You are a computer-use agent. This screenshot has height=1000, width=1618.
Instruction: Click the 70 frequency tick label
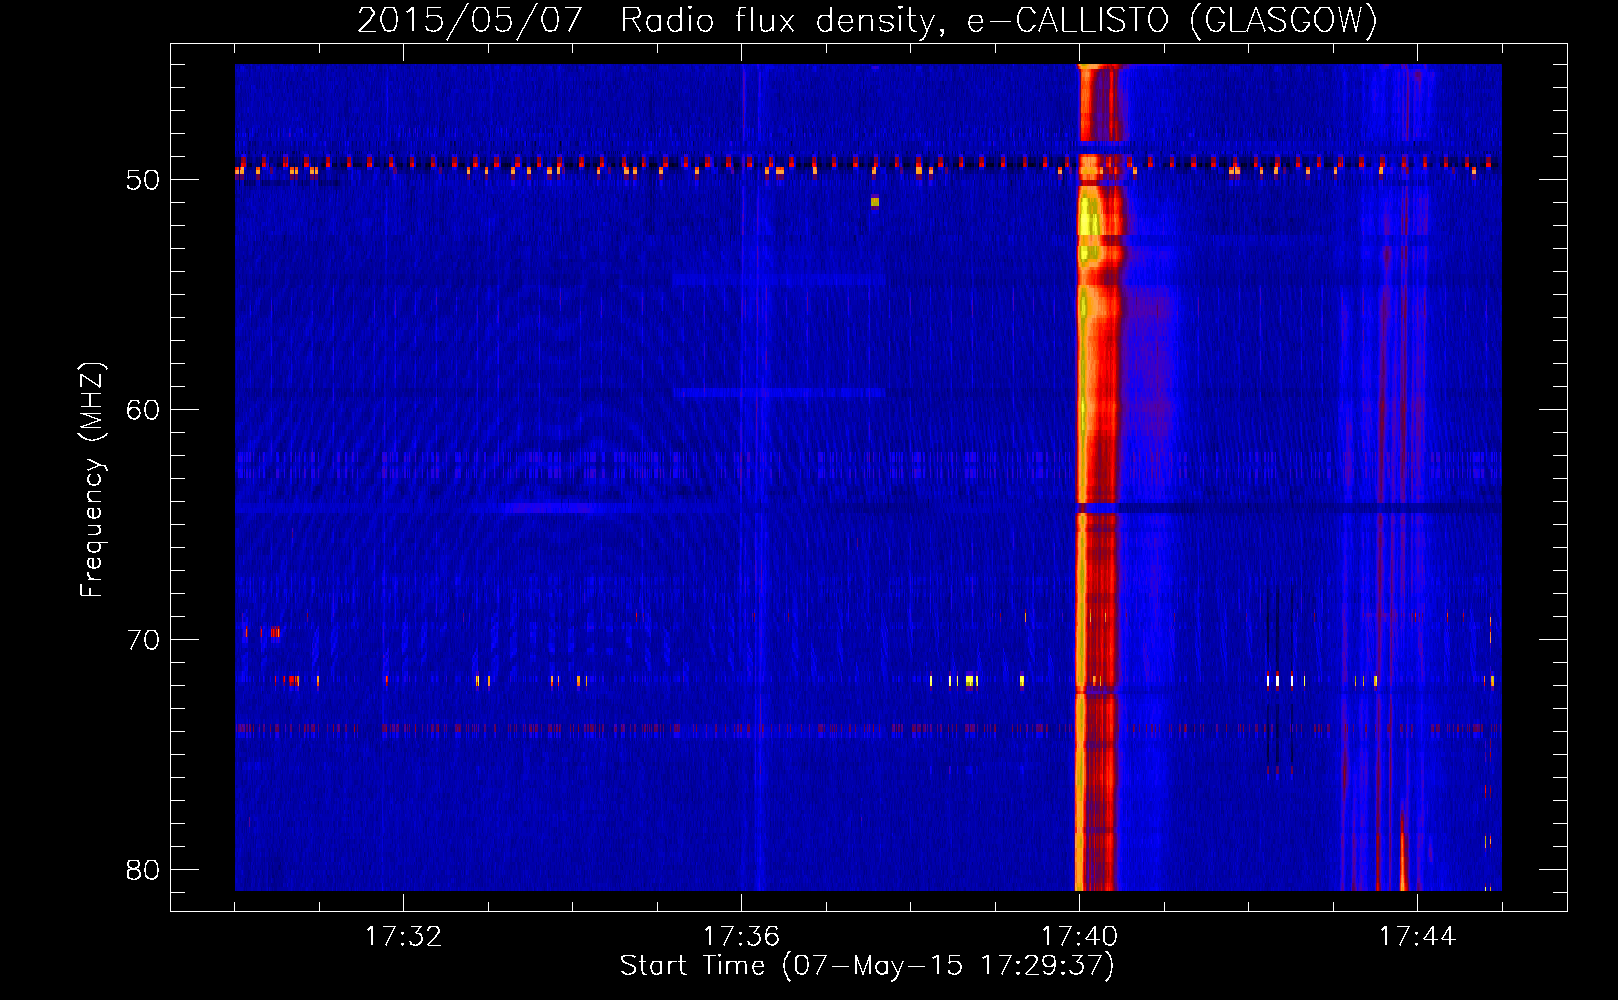143,640
